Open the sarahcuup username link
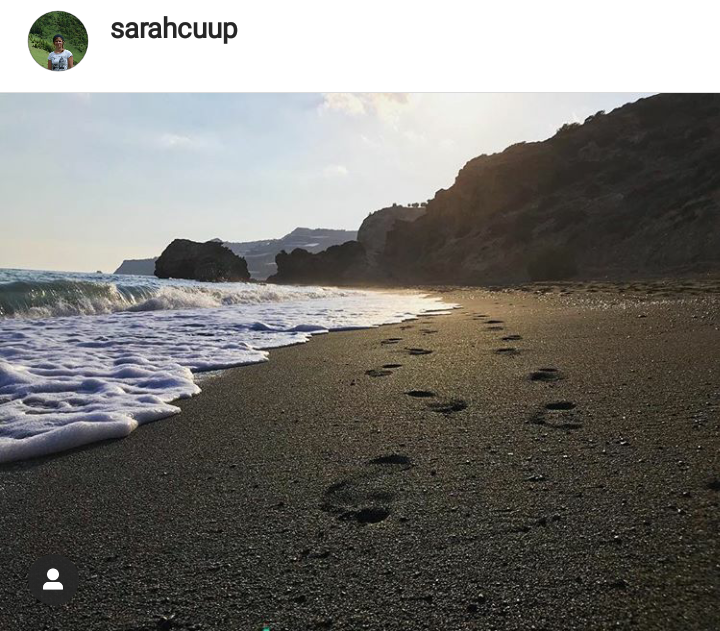Image resolution: width=720 pixels, height=631 pixels. coord(174,29)
